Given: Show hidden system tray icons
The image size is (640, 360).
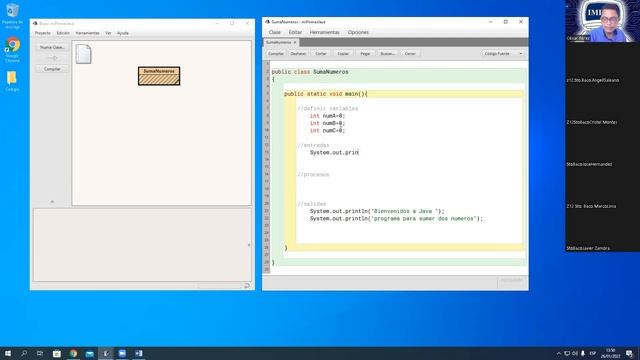Looking at the screenshot, I should (x=559, y=353).
